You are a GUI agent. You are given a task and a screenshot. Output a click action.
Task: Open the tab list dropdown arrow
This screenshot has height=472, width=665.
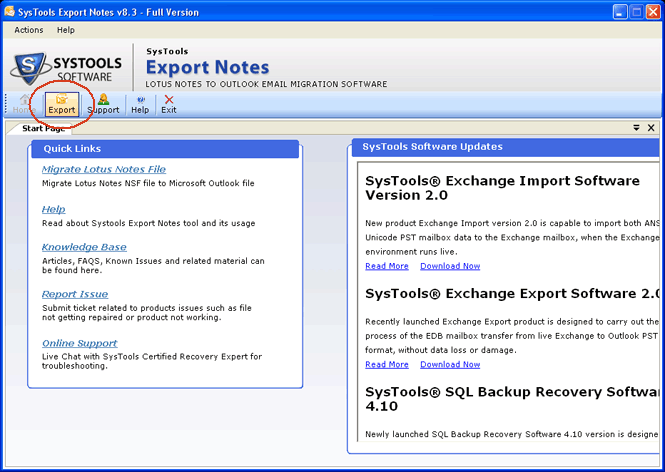[x=636, y=128]
